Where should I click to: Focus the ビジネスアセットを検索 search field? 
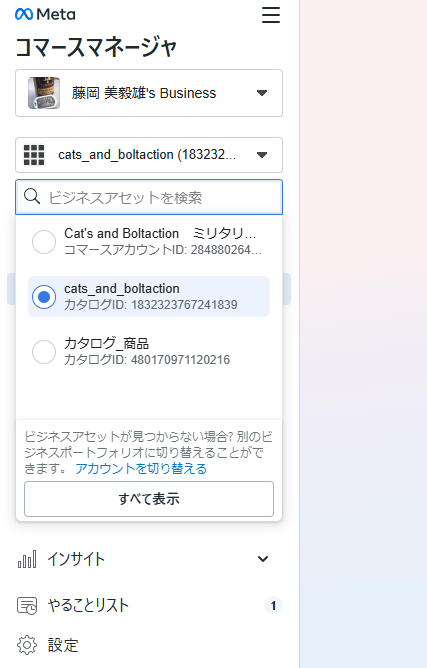[x=149, y=197]
